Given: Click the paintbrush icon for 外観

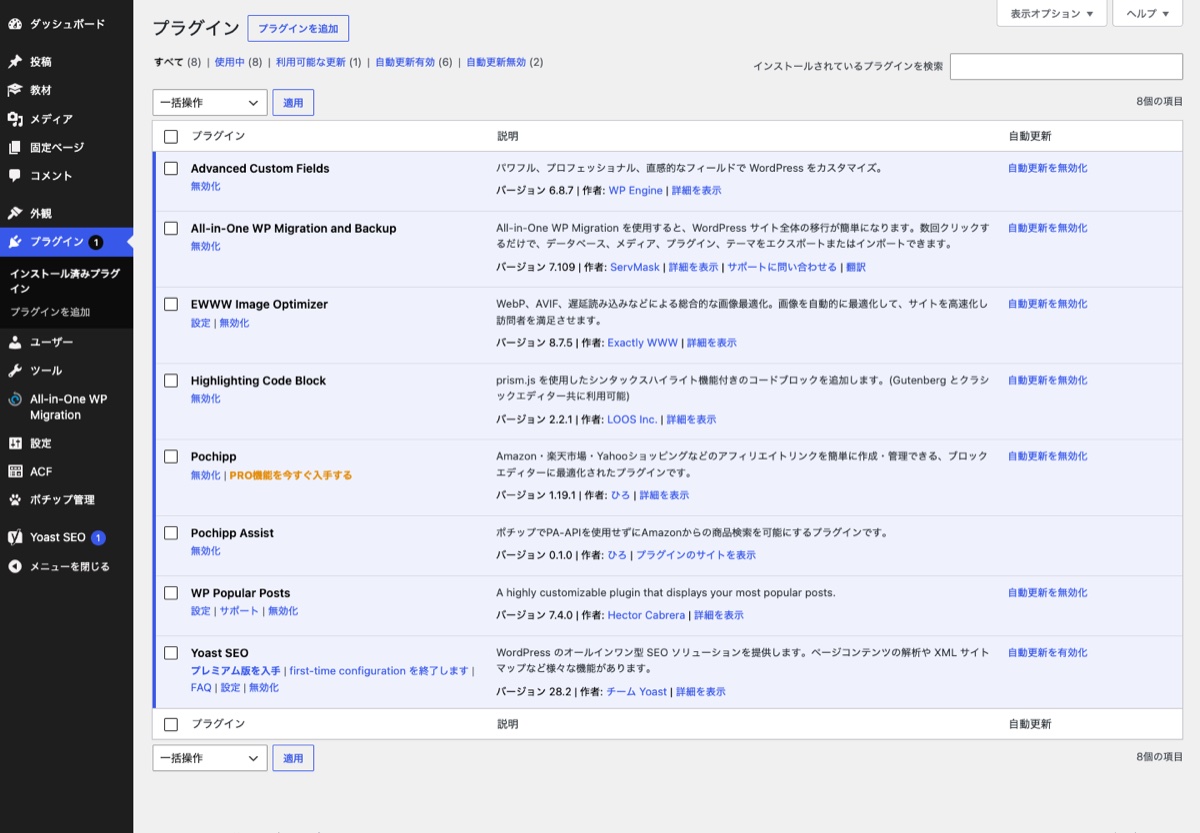Looking at the screenshot, I should [x=15, y=213].
